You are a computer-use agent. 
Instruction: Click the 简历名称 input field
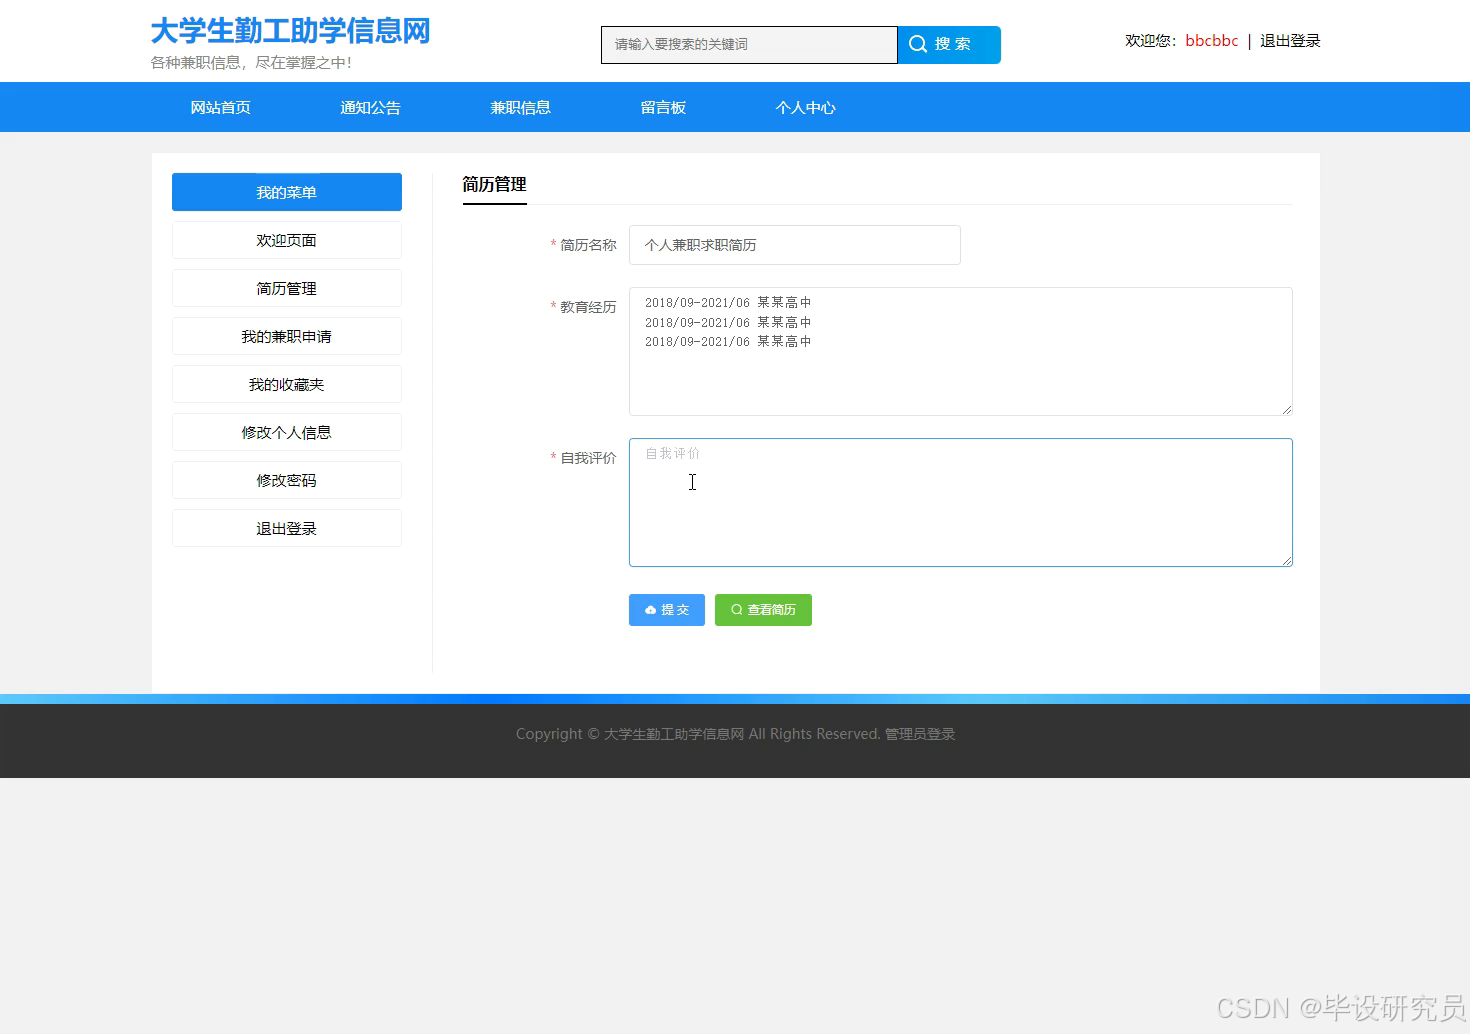point(795,245)
